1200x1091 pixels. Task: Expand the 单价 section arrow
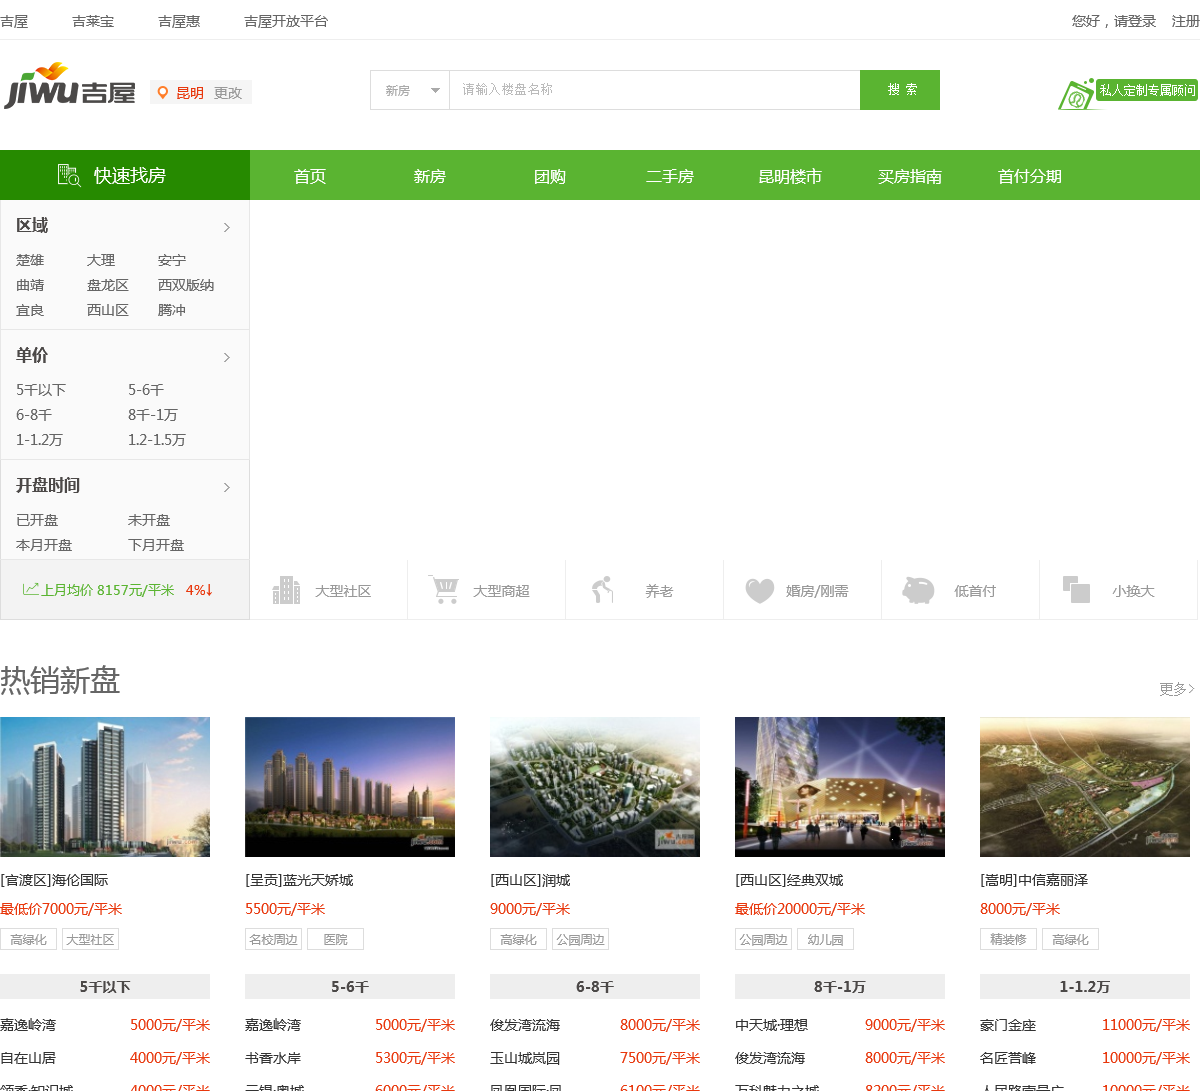coord(227,357)
